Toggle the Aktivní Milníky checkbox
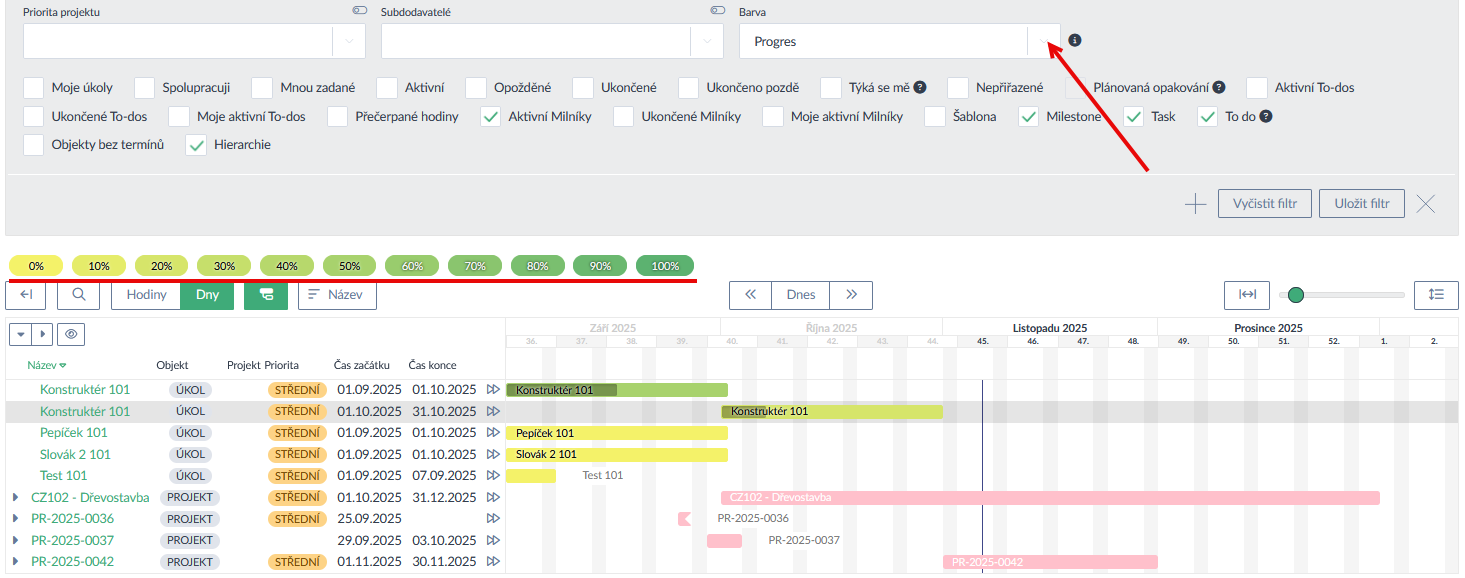The width and height of the screenshot is (1465, 578). tap(491, 117)
